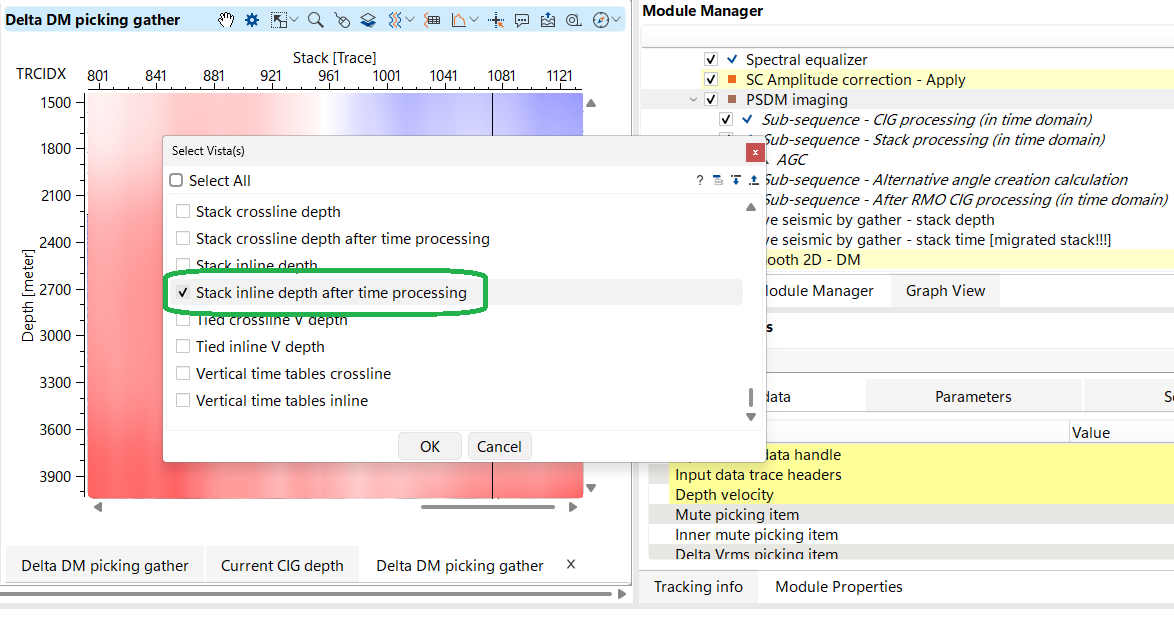Image resolution: width=1174 pixels, height=617 pixels.
Task: Check Vertical time tables crossline option
Action: pos(183,374)
